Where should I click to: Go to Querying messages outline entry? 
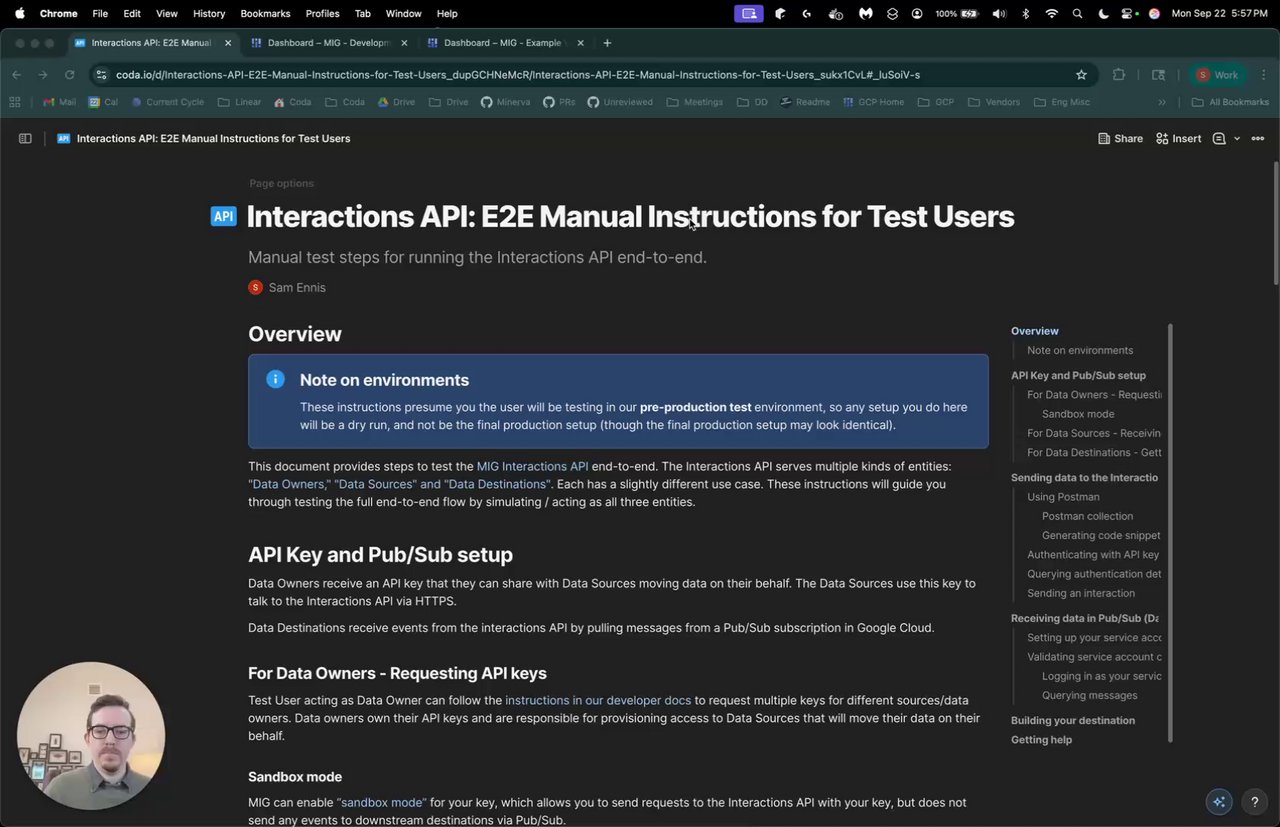point(1090,695)
